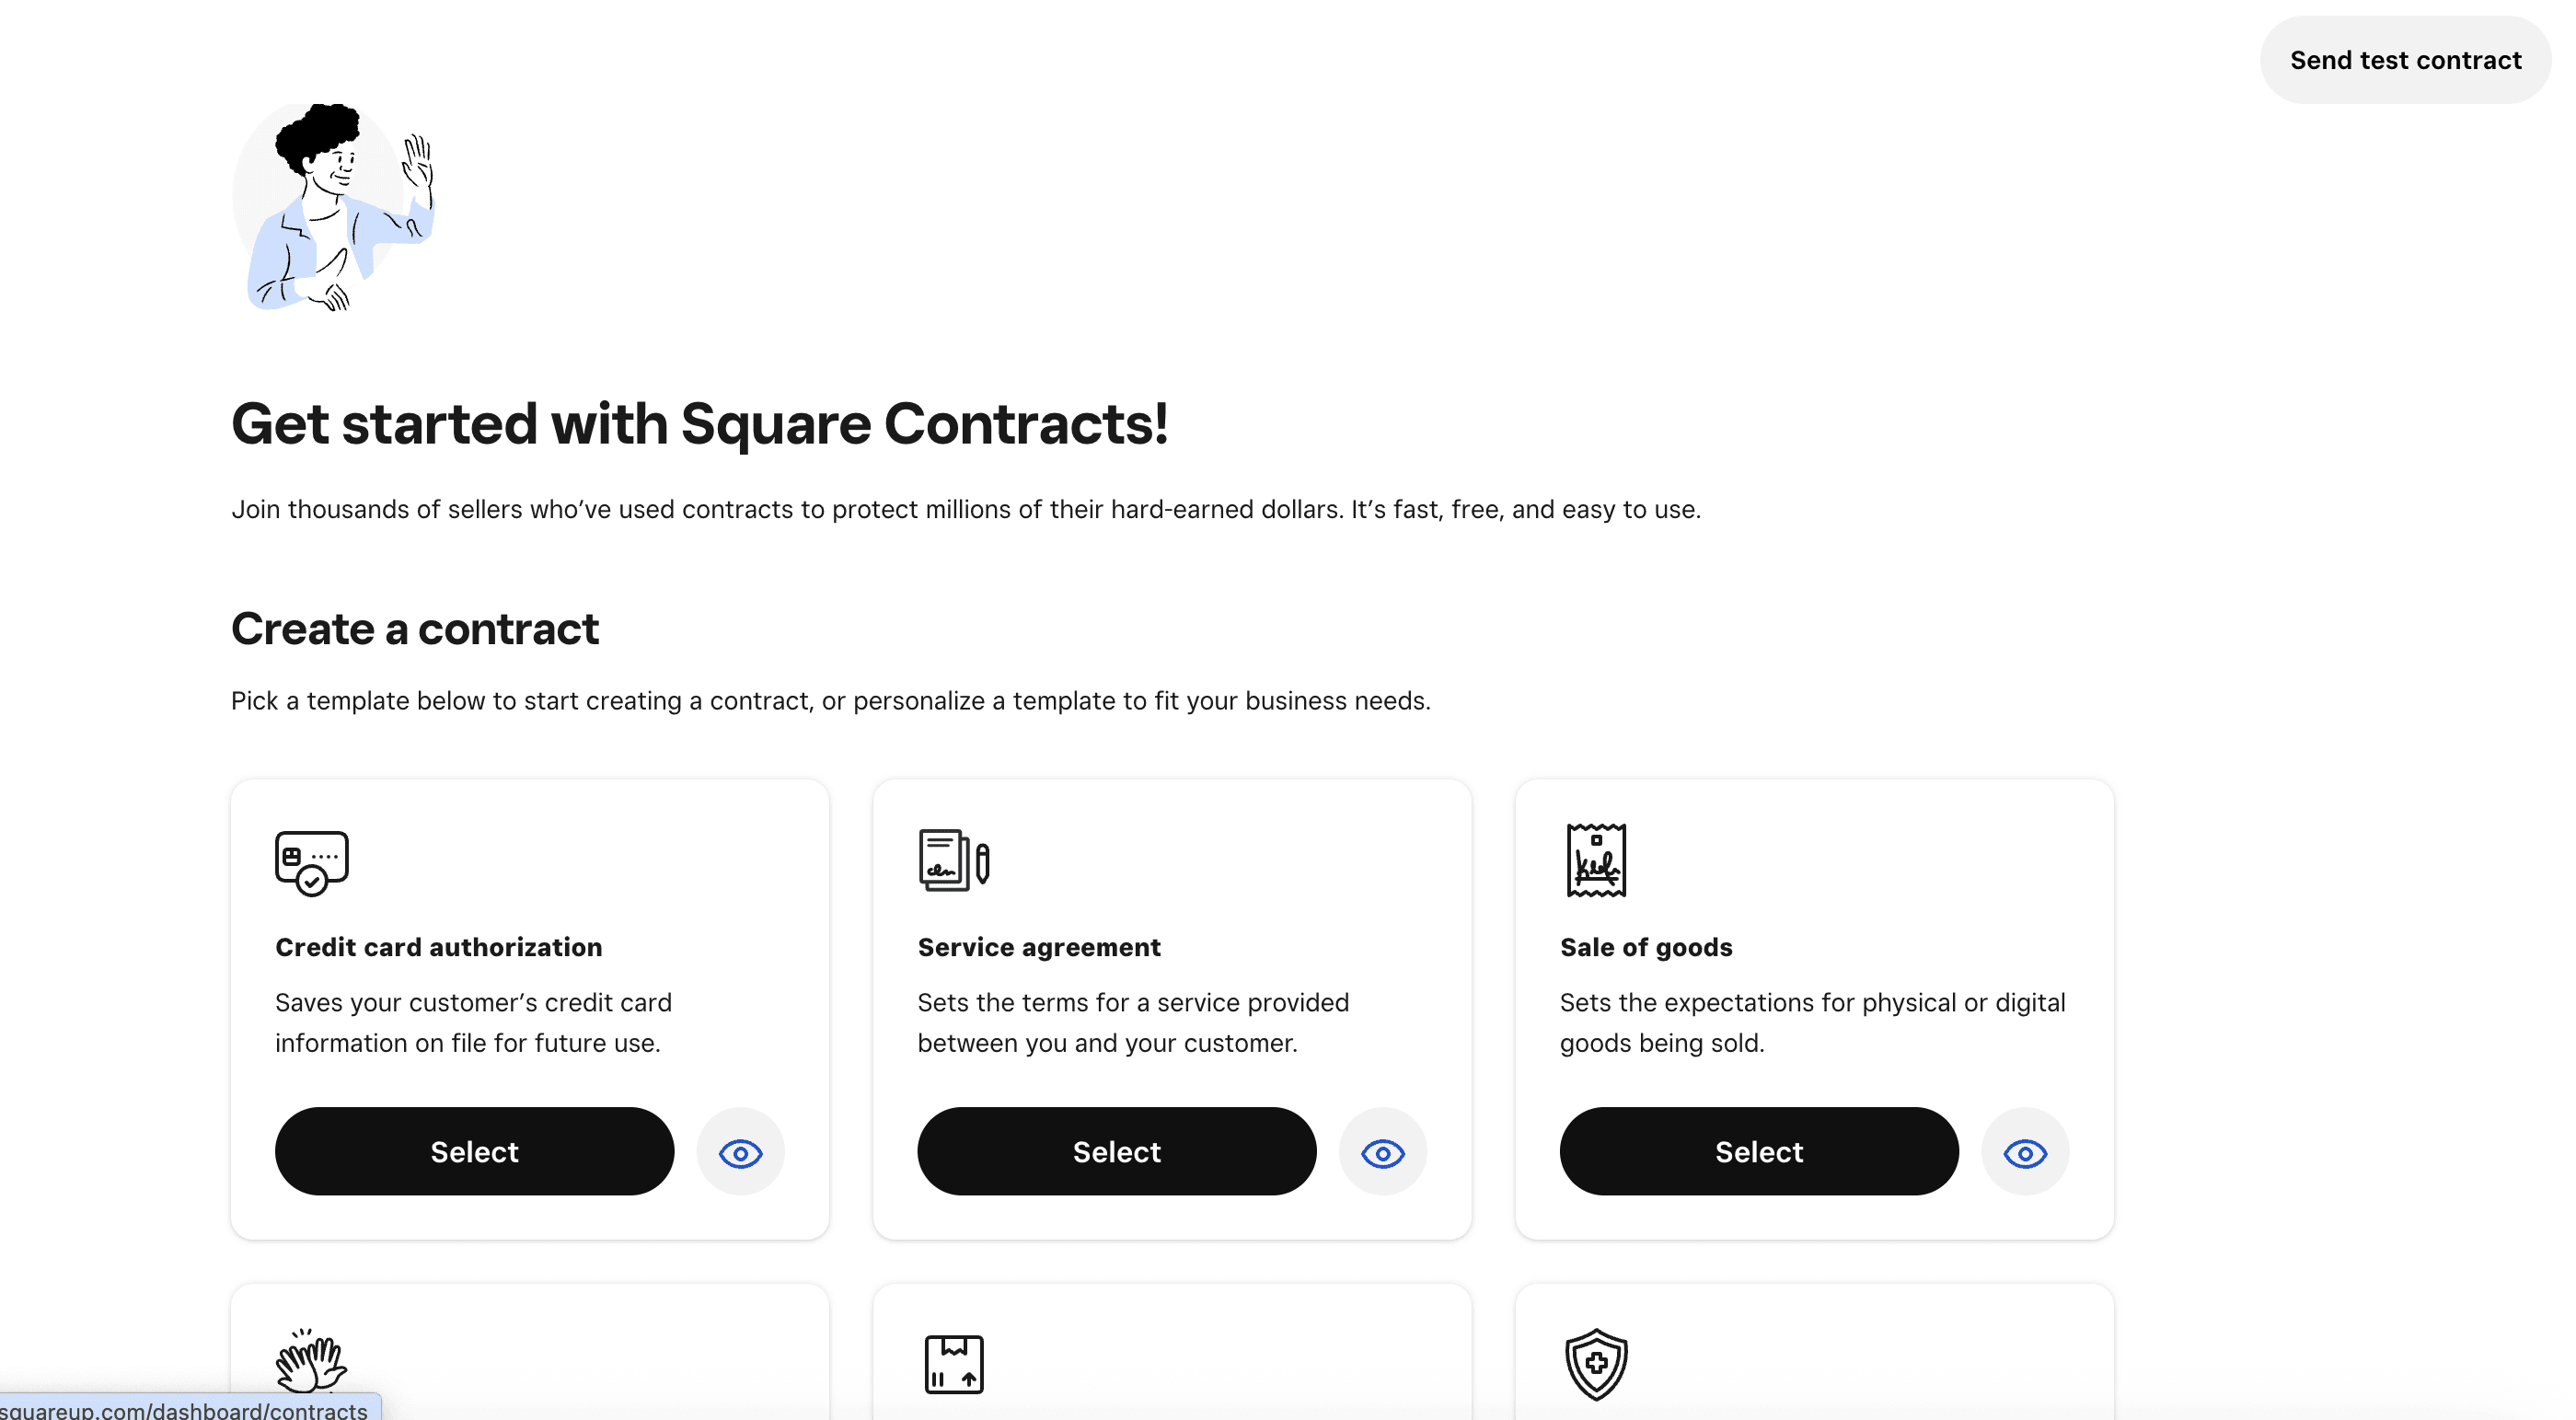Click the service agreement document icon
This screenshot has height=1420, width=2576.
(x=953, y=860)
